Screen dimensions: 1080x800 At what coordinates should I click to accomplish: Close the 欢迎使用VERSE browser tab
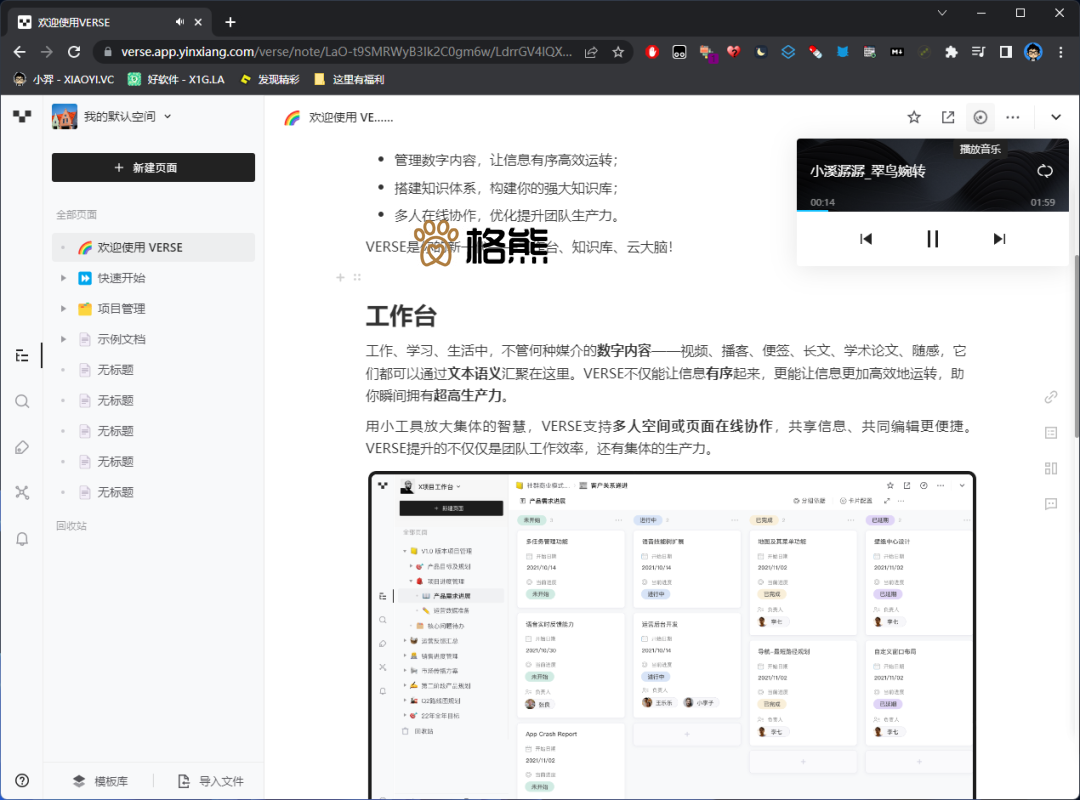tap(198, 22)
